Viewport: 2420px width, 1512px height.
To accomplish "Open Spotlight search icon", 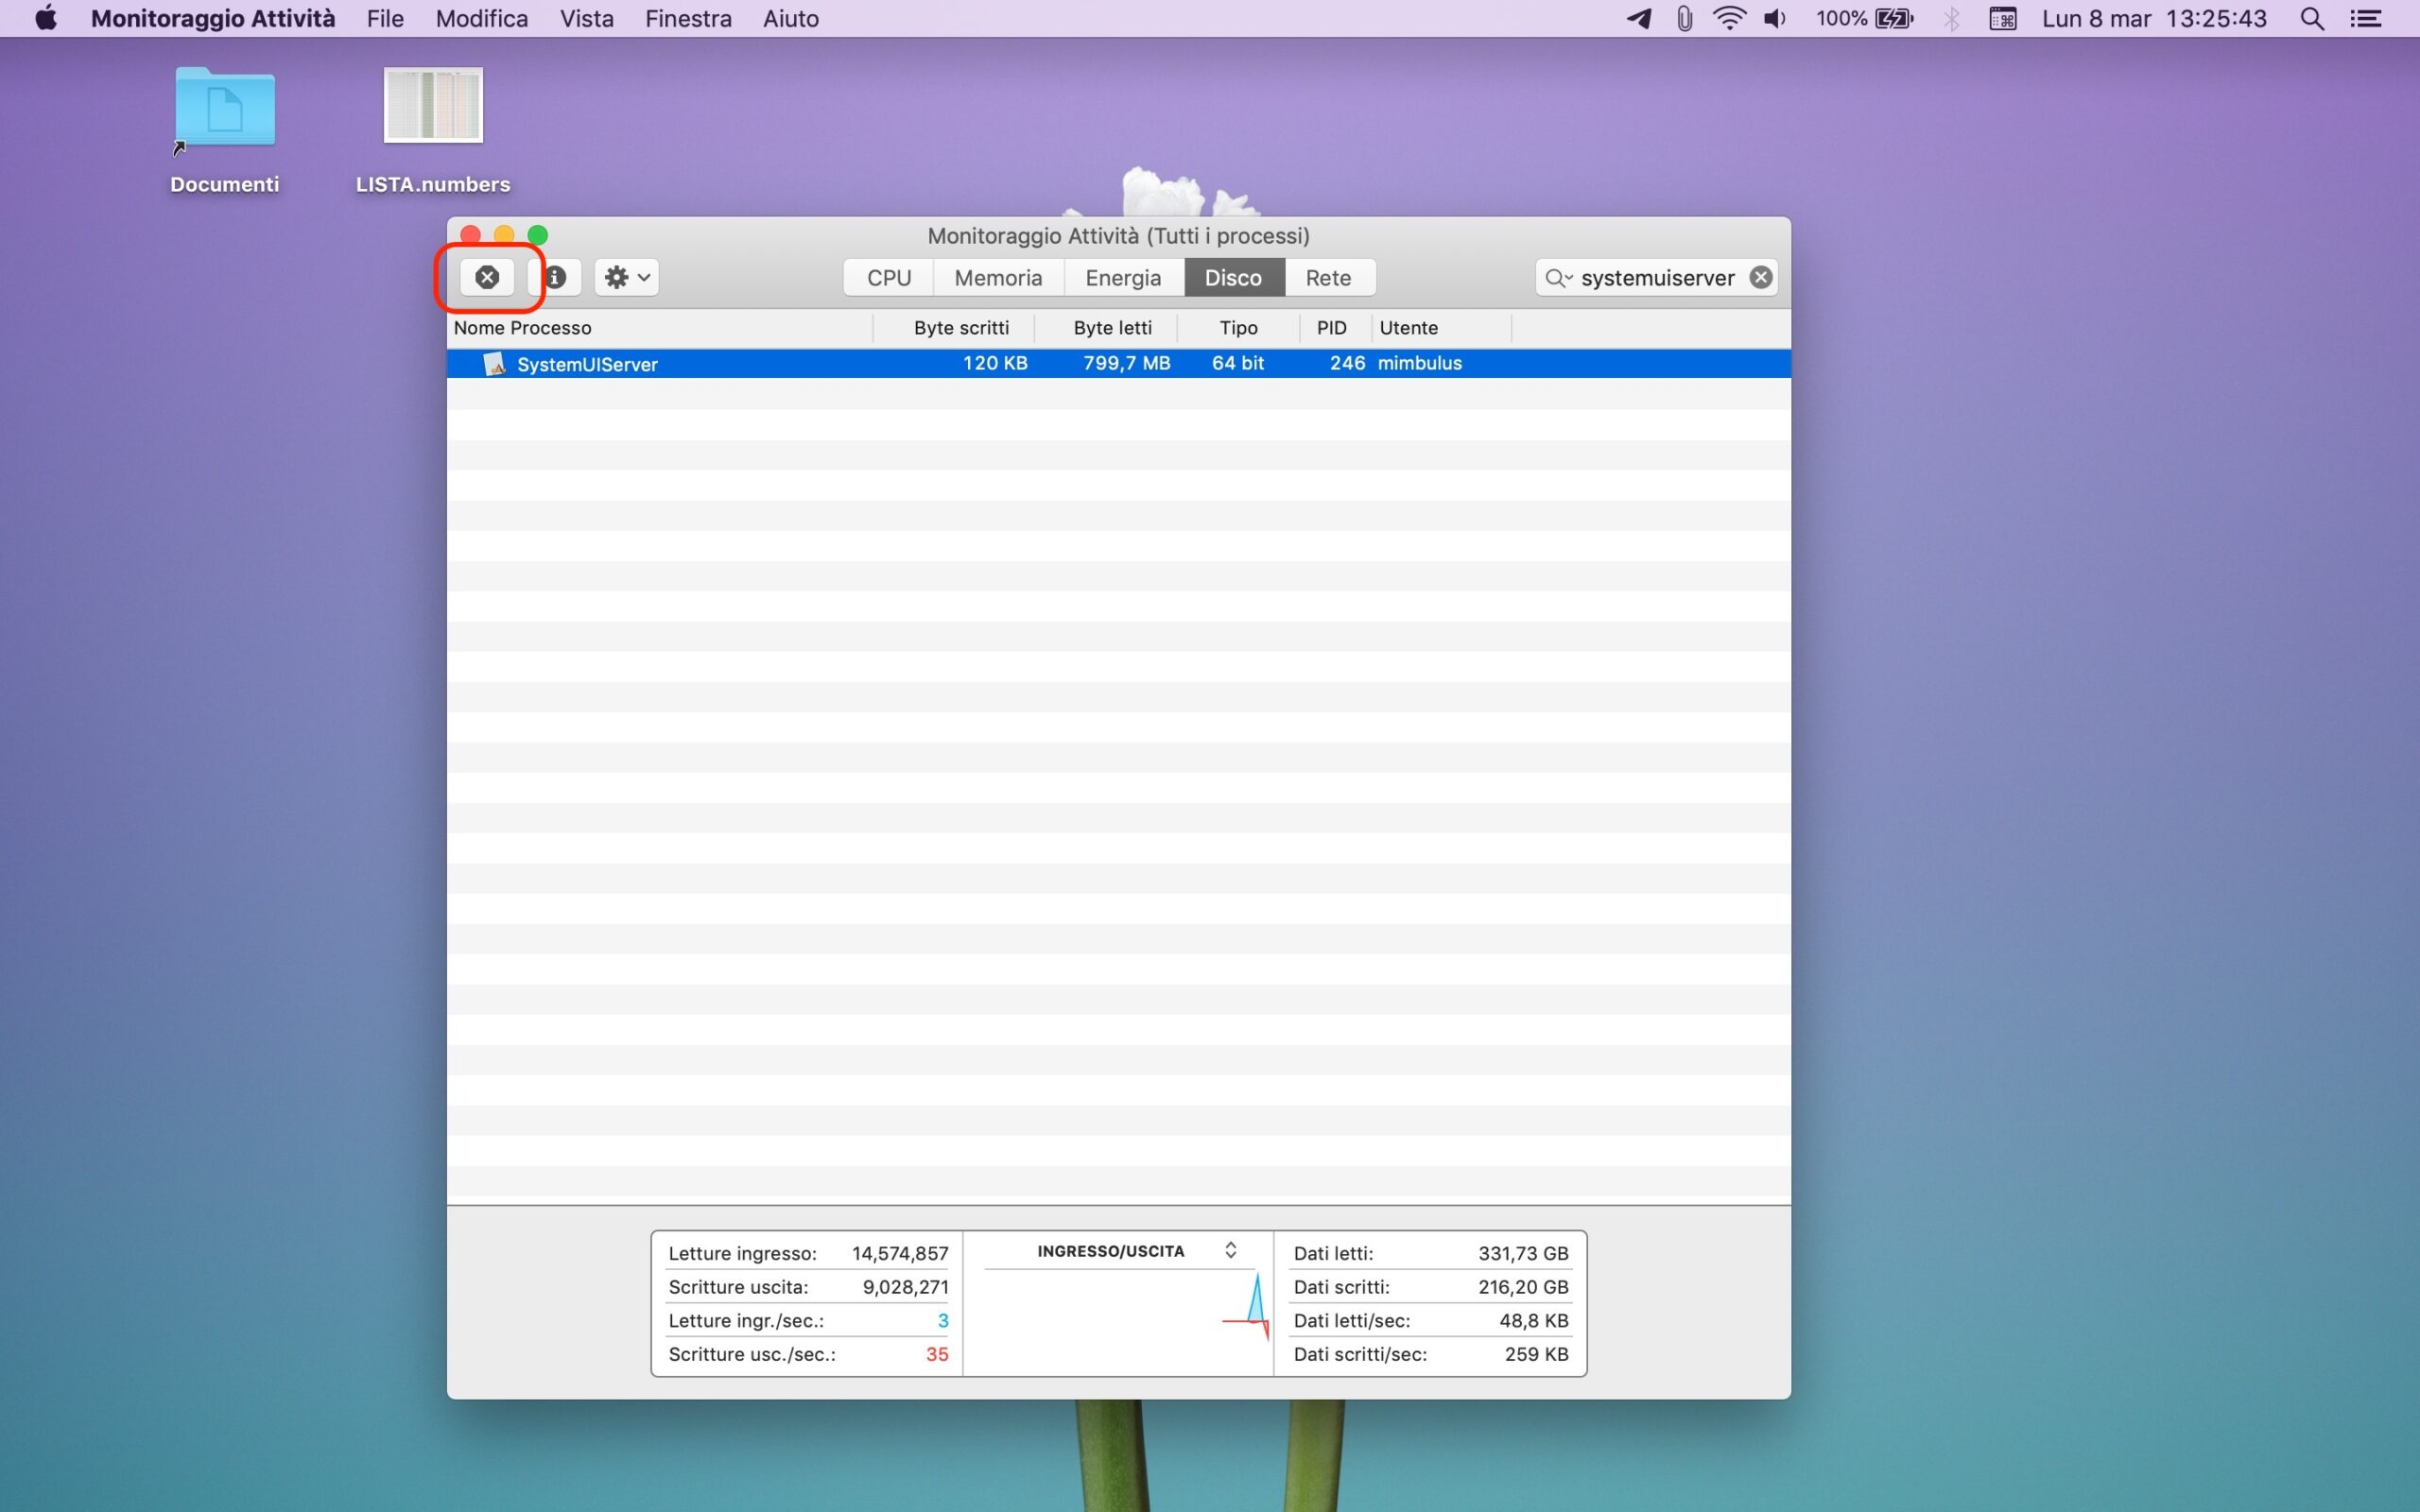I will tap(2311, 18).
